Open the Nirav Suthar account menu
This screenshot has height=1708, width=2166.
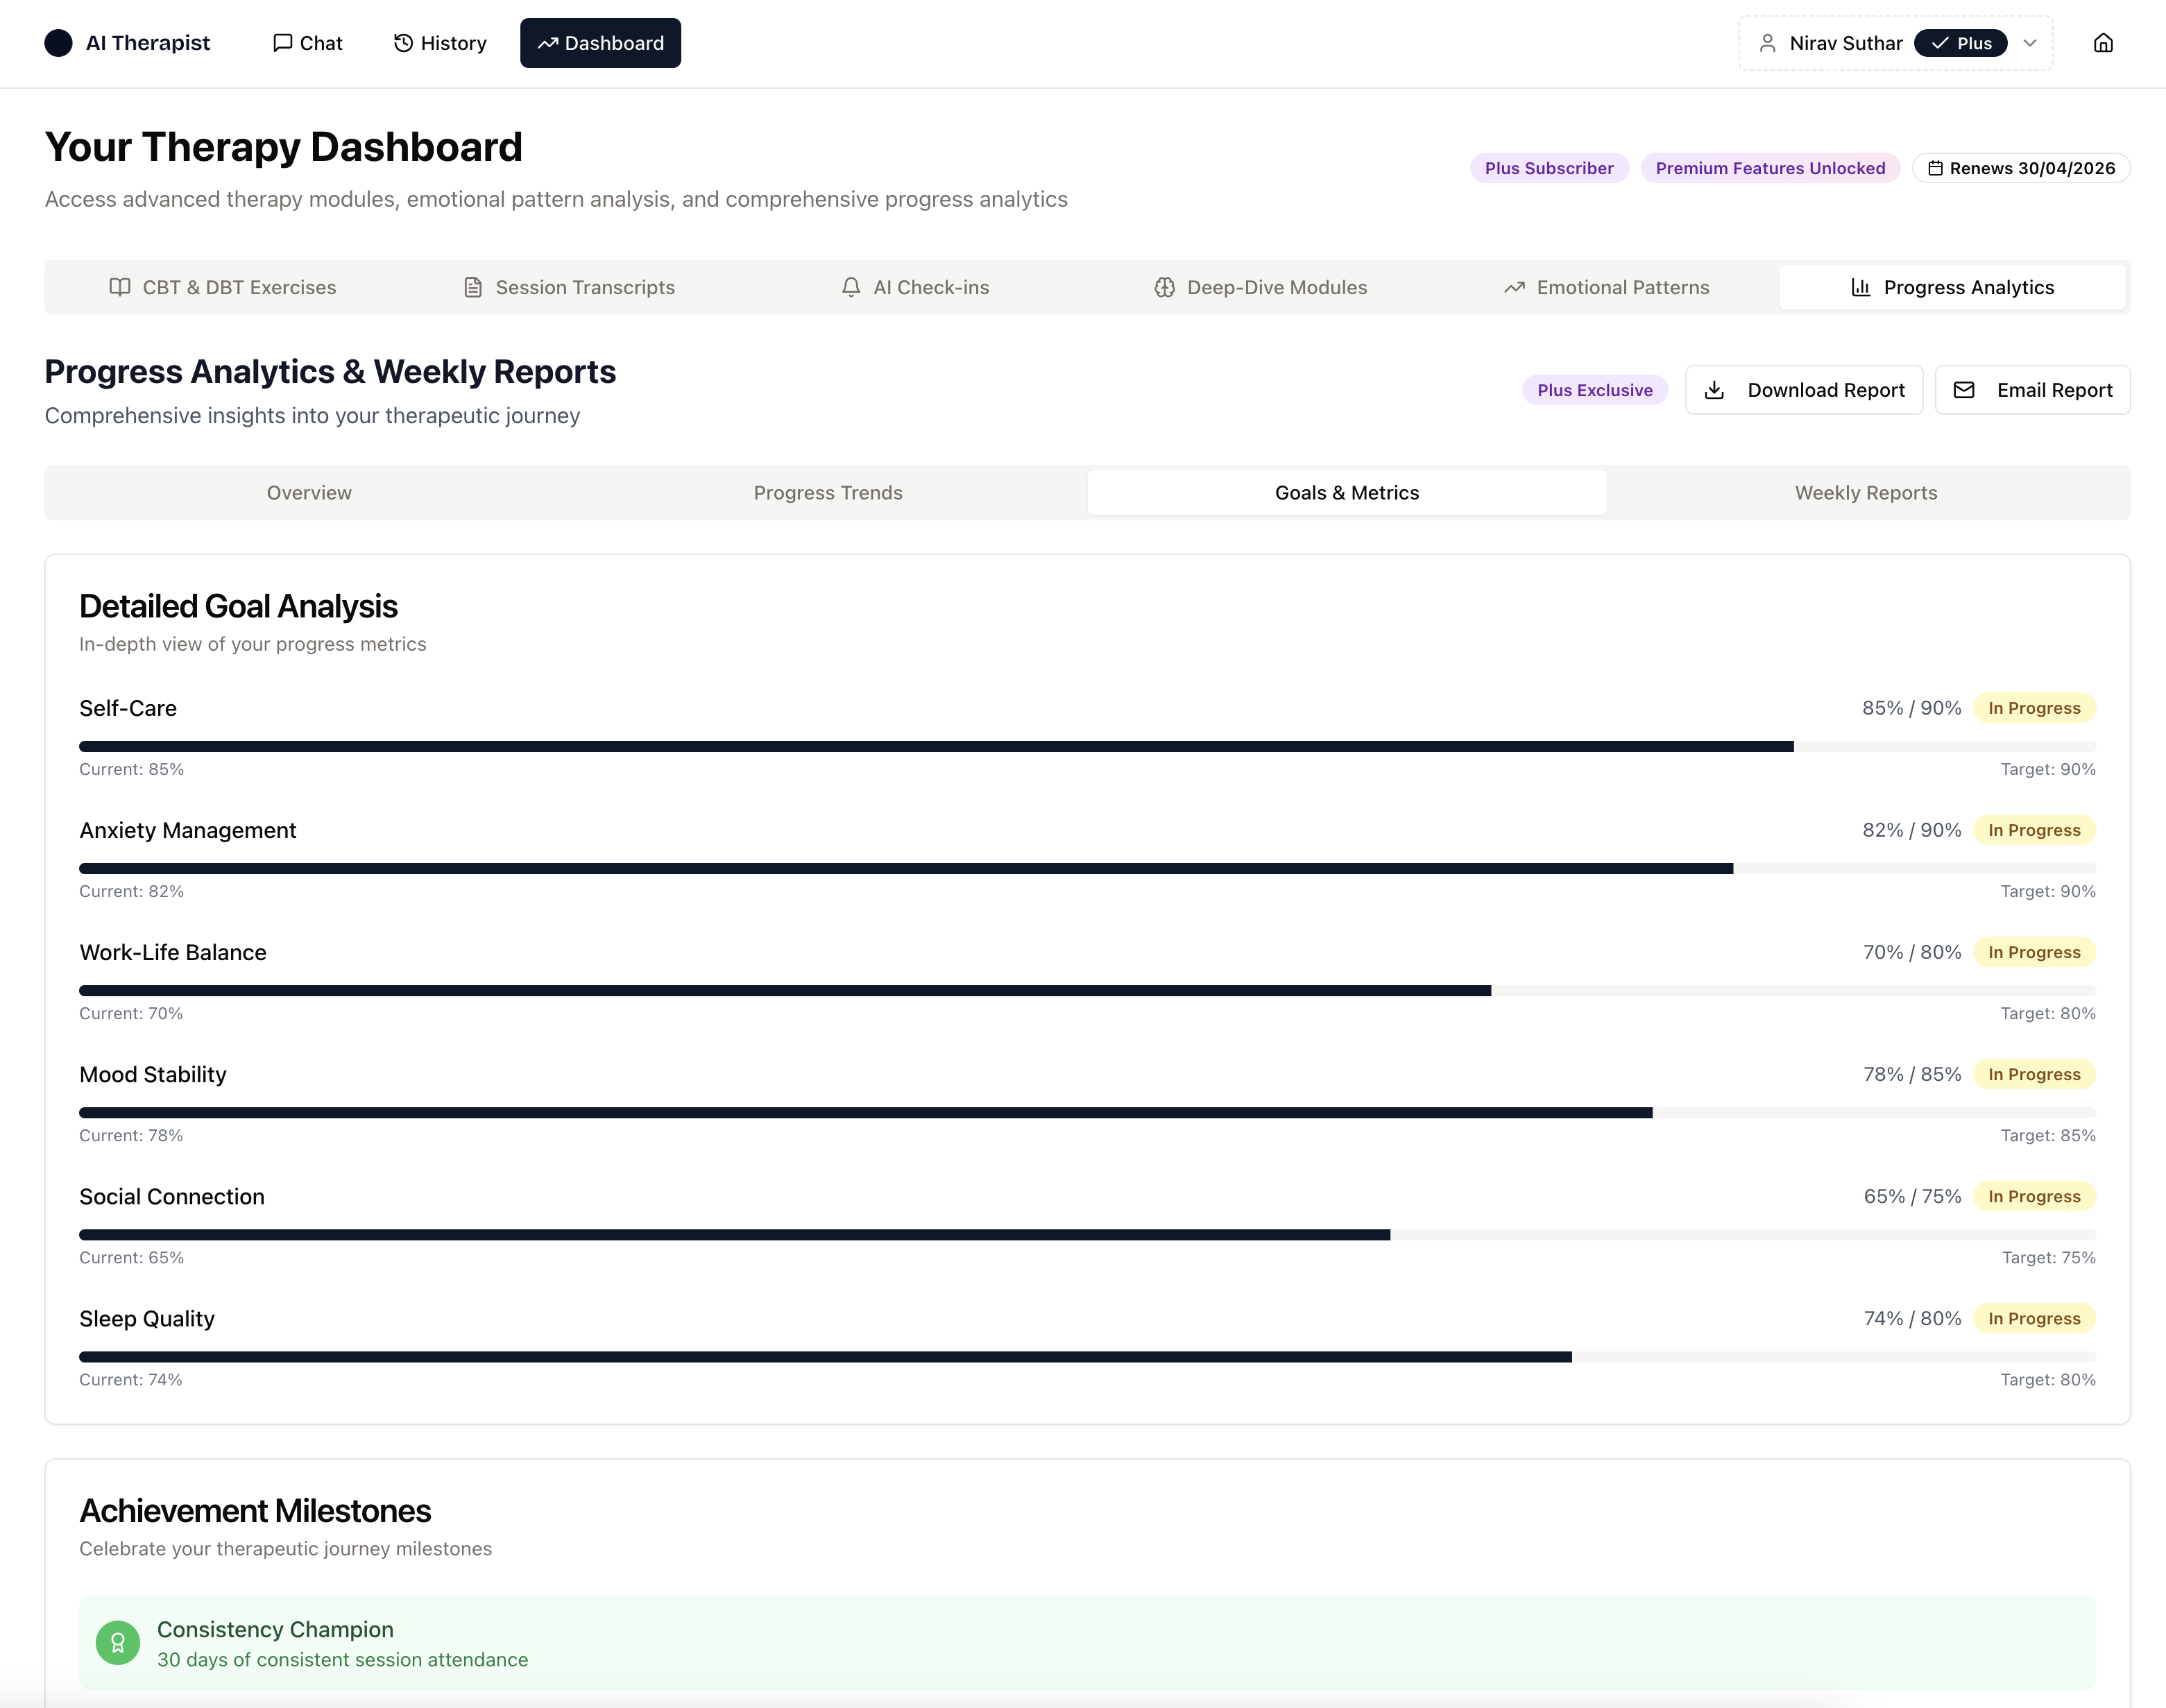(1845, 43)
